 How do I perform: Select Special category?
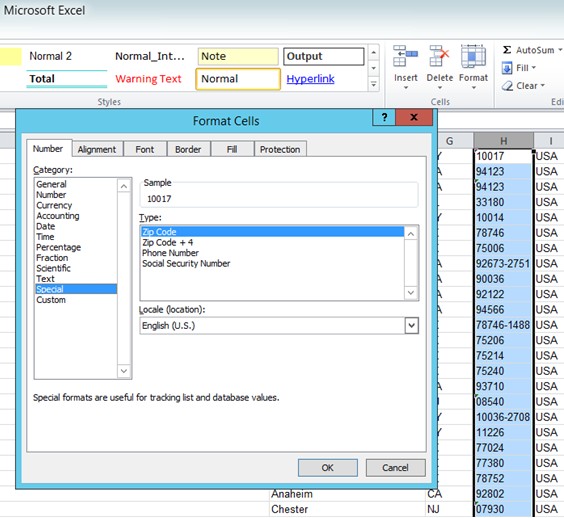(x=76, y=289)
